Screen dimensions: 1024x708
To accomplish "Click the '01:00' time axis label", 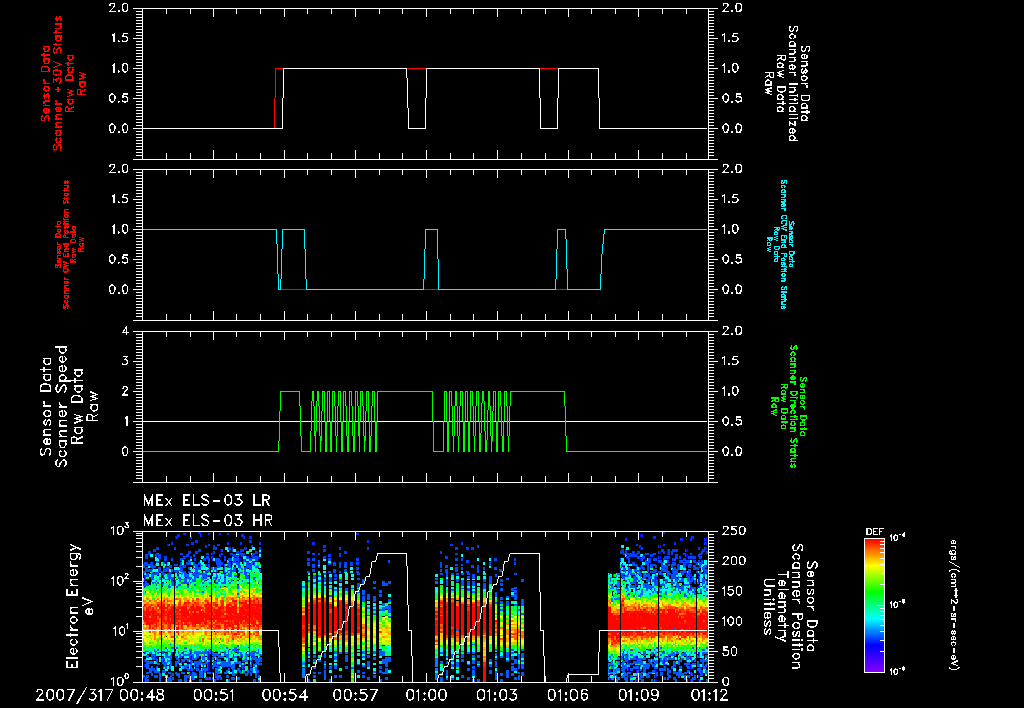I will click(426, 695).
